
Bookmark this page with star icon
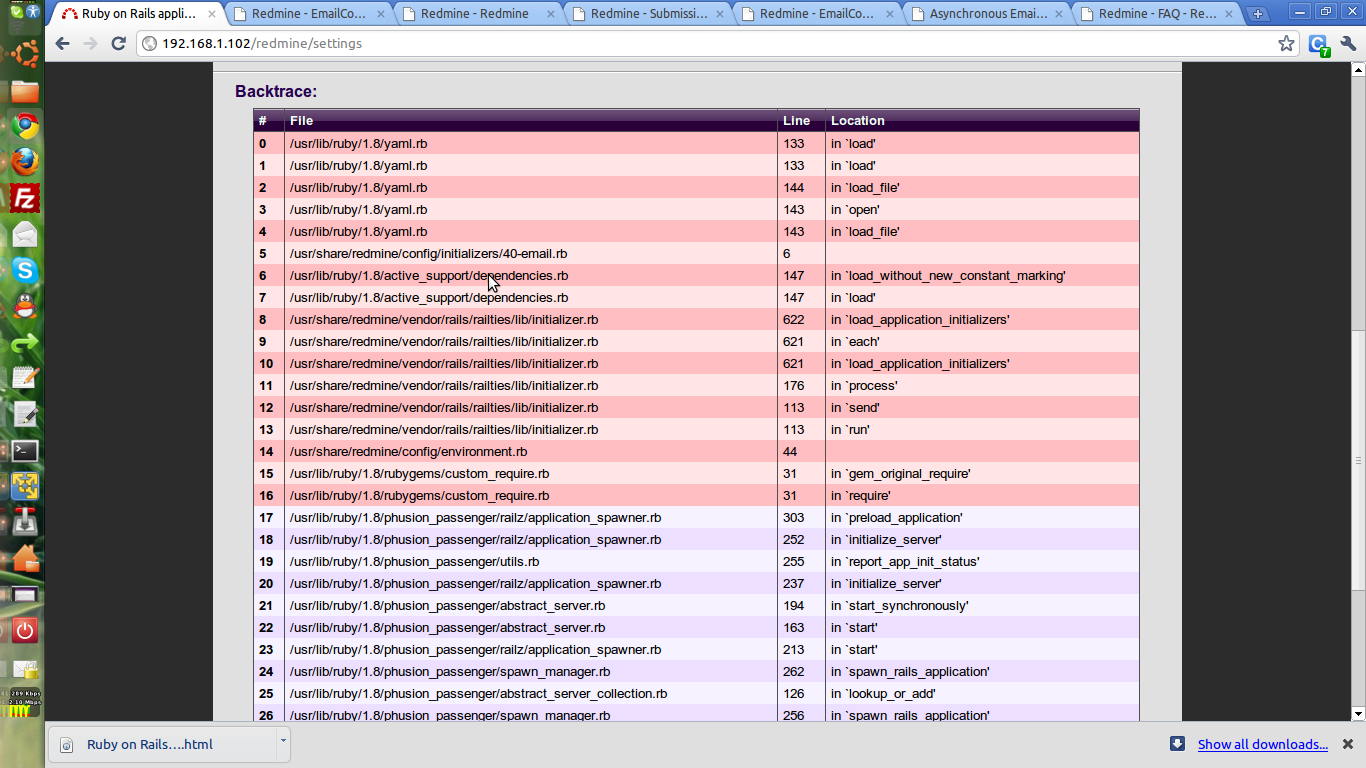coord(1286,44)
